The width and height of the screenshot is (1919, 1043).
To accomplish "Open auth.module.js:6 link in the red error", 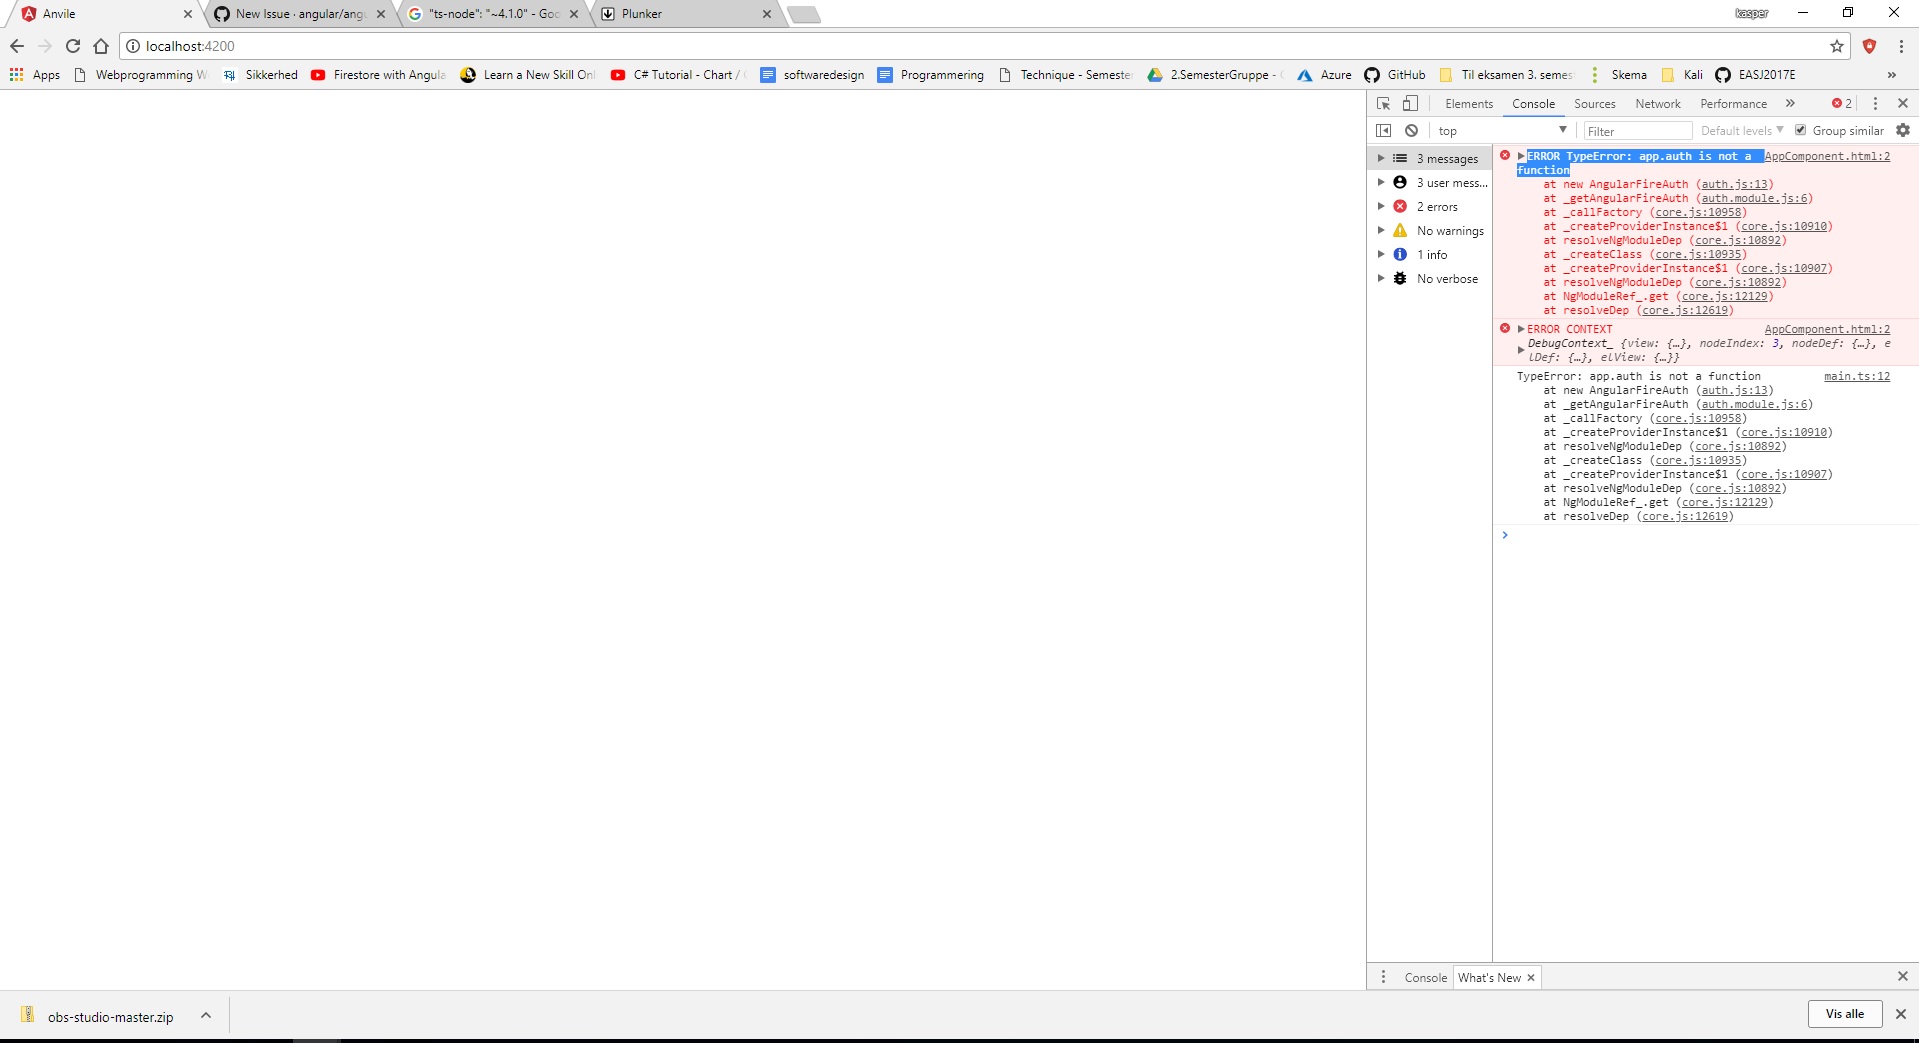I will (1755, 198).
